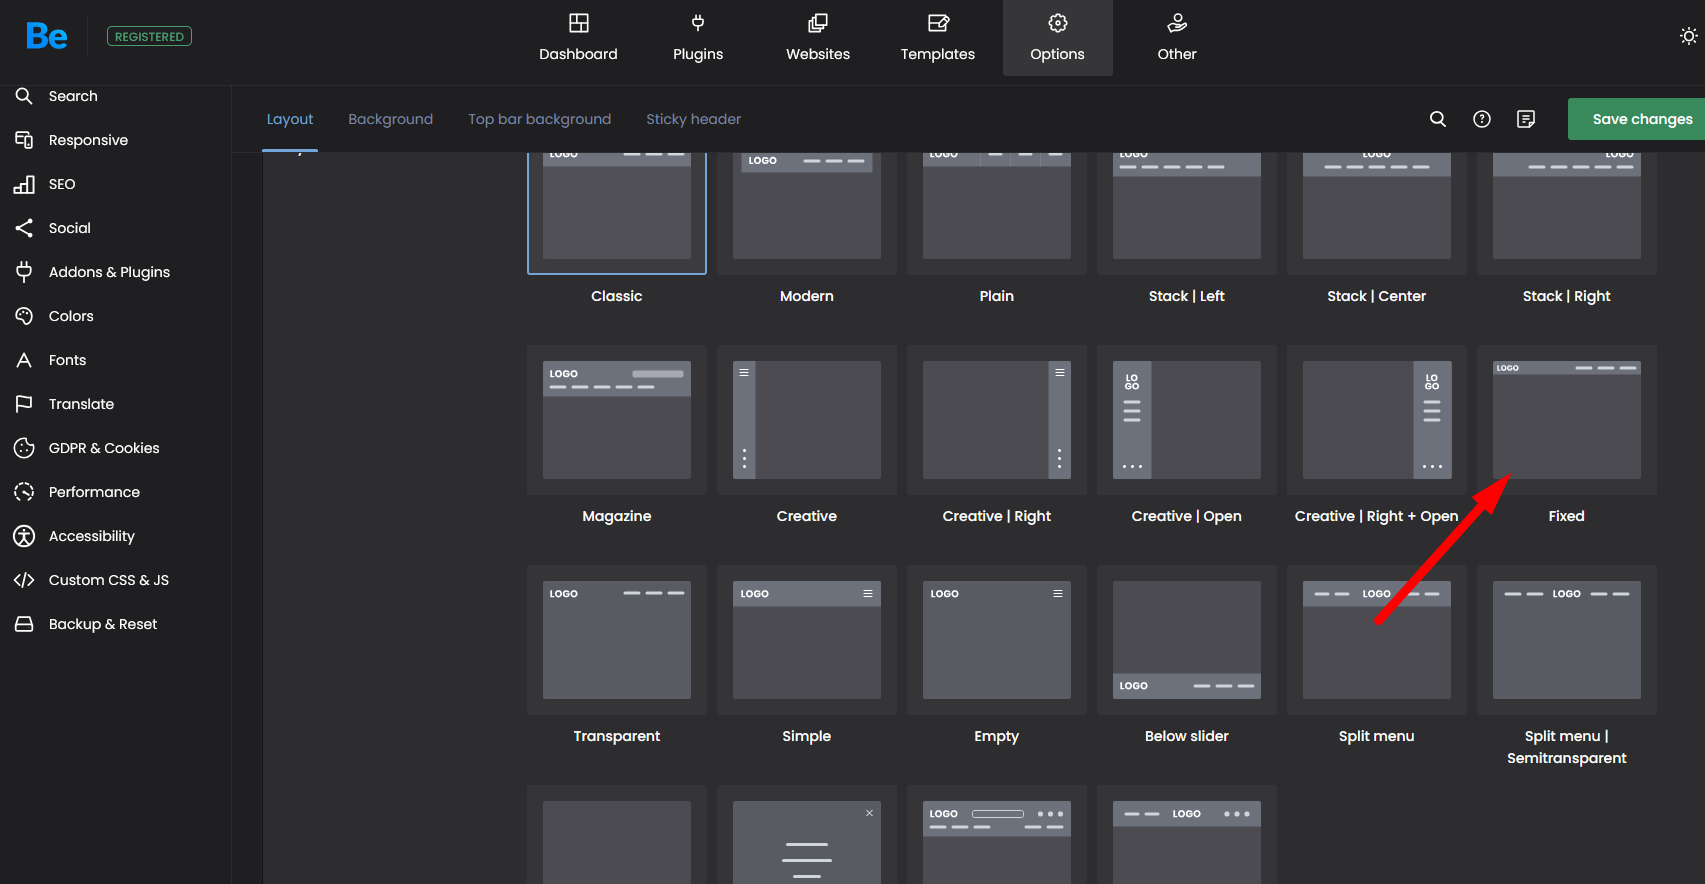The height and width of the screenshot is (884, 1705).
Task: Open Fonts letter icon
Action: pos(24,360)
